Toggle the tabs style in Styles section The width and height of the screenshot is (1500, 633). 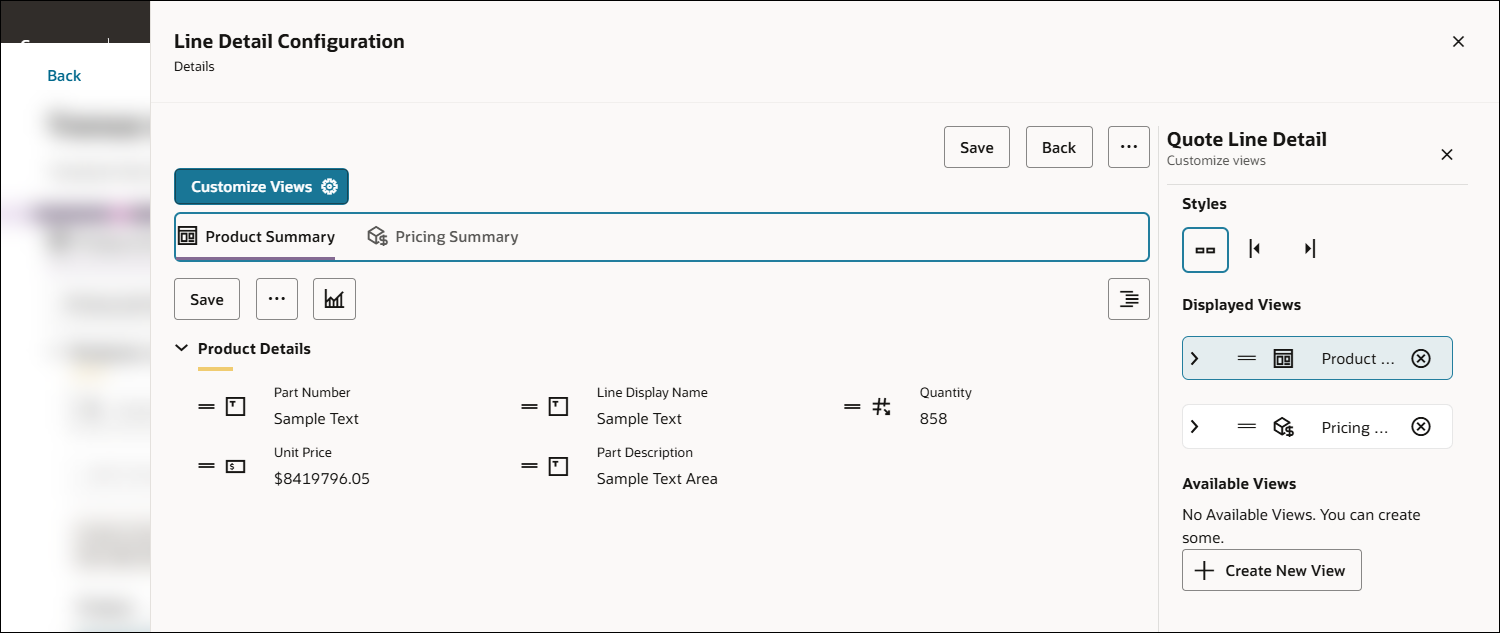click(x=1205, y=250)
